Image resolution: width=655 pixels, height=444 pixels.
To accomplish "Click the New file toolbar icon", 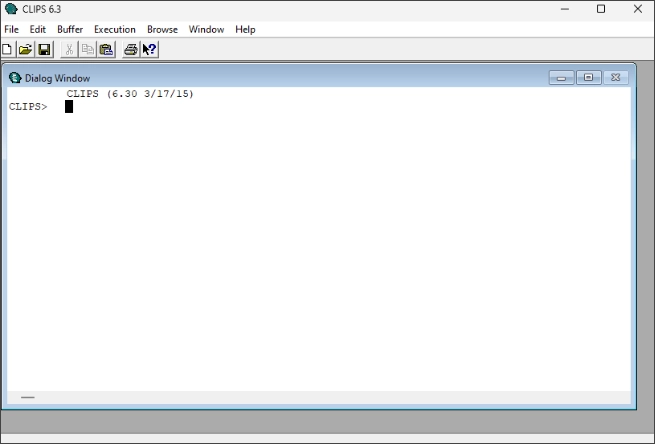I will 7,50.
